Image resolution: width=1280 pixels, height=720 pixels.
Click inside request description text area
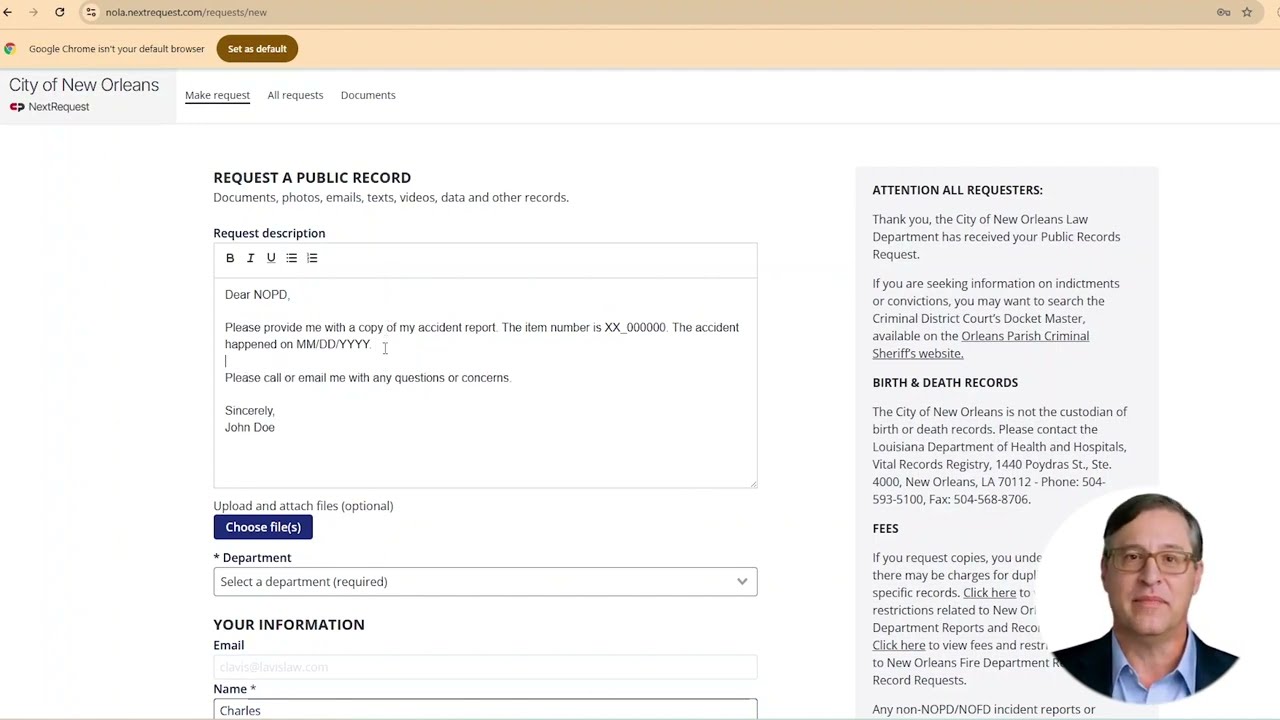pyautogui.click(x=485, y=383)
